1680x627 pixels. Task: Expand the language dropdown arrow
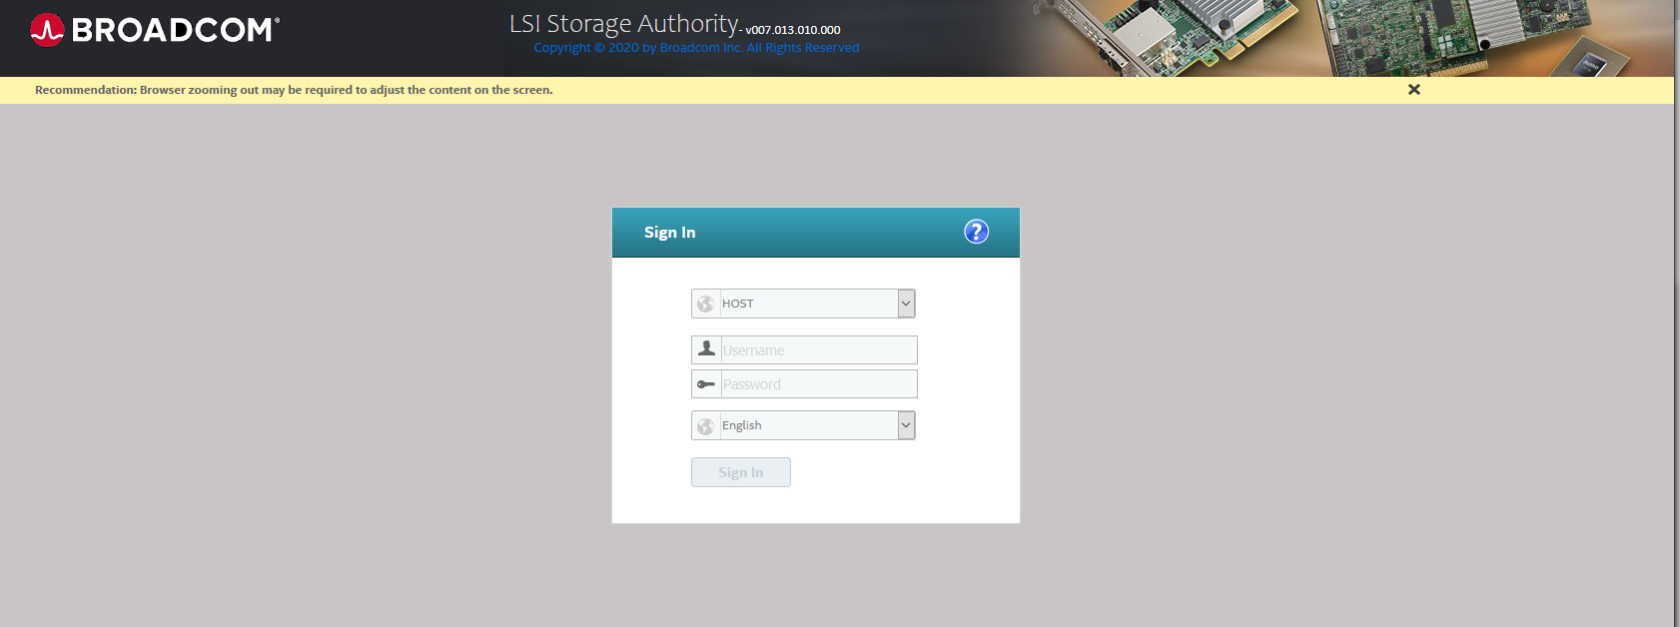(x=906, y=426)
